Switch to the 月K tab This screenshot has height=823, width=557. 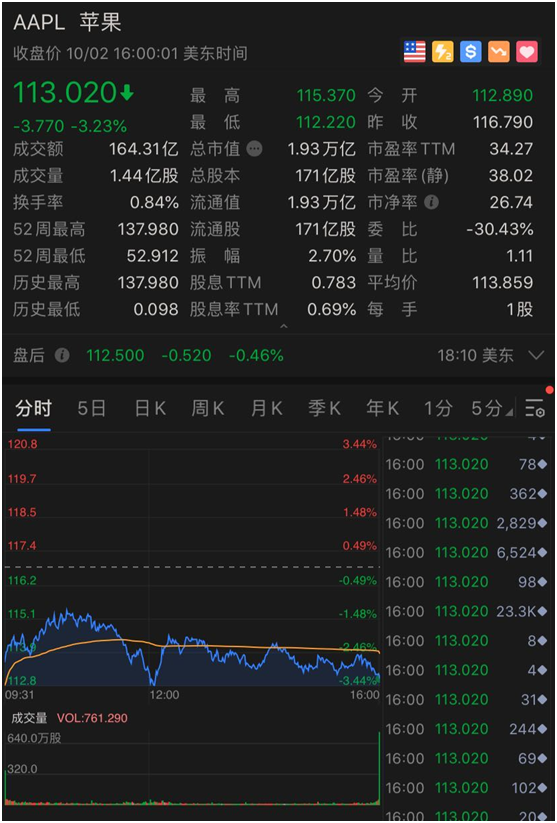[x=267, y=408]
